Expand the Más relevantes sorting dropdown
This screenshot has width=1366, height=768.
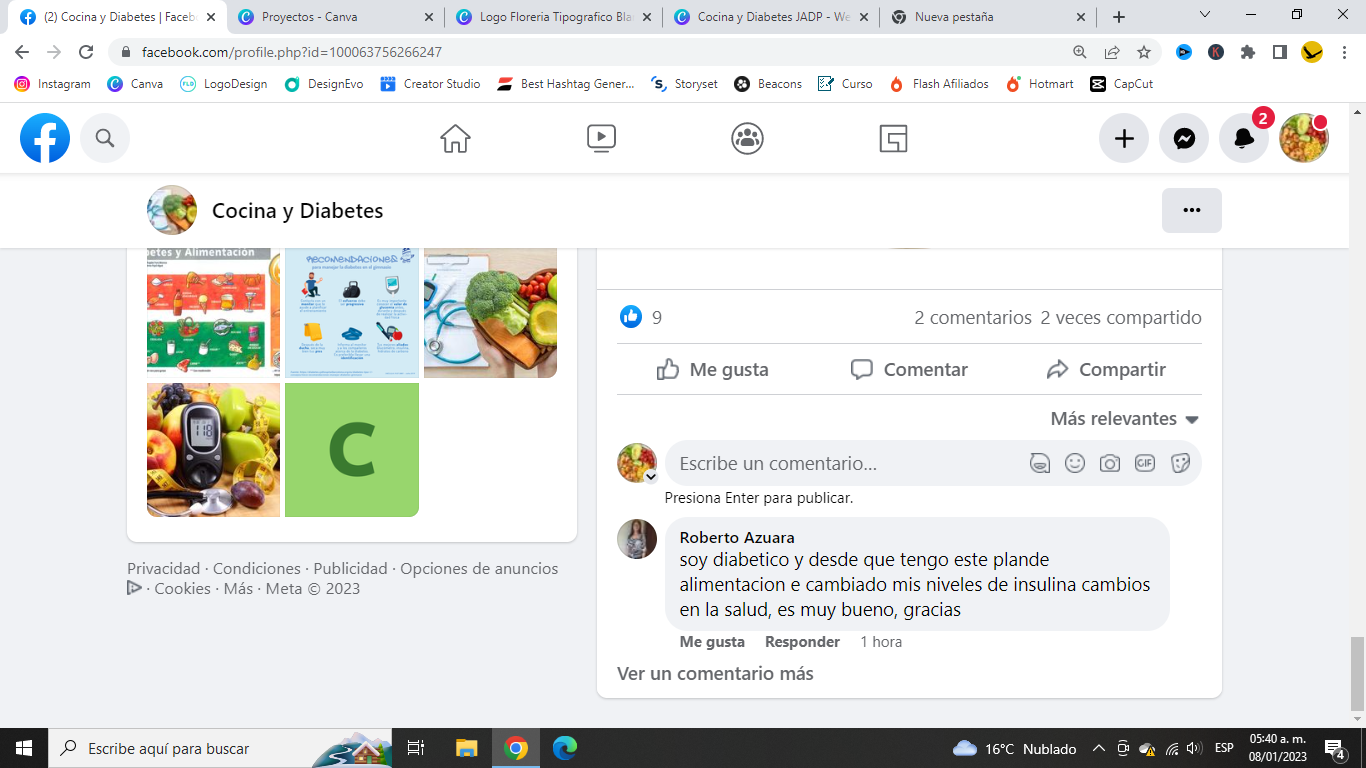click(x=1124, y=419)
